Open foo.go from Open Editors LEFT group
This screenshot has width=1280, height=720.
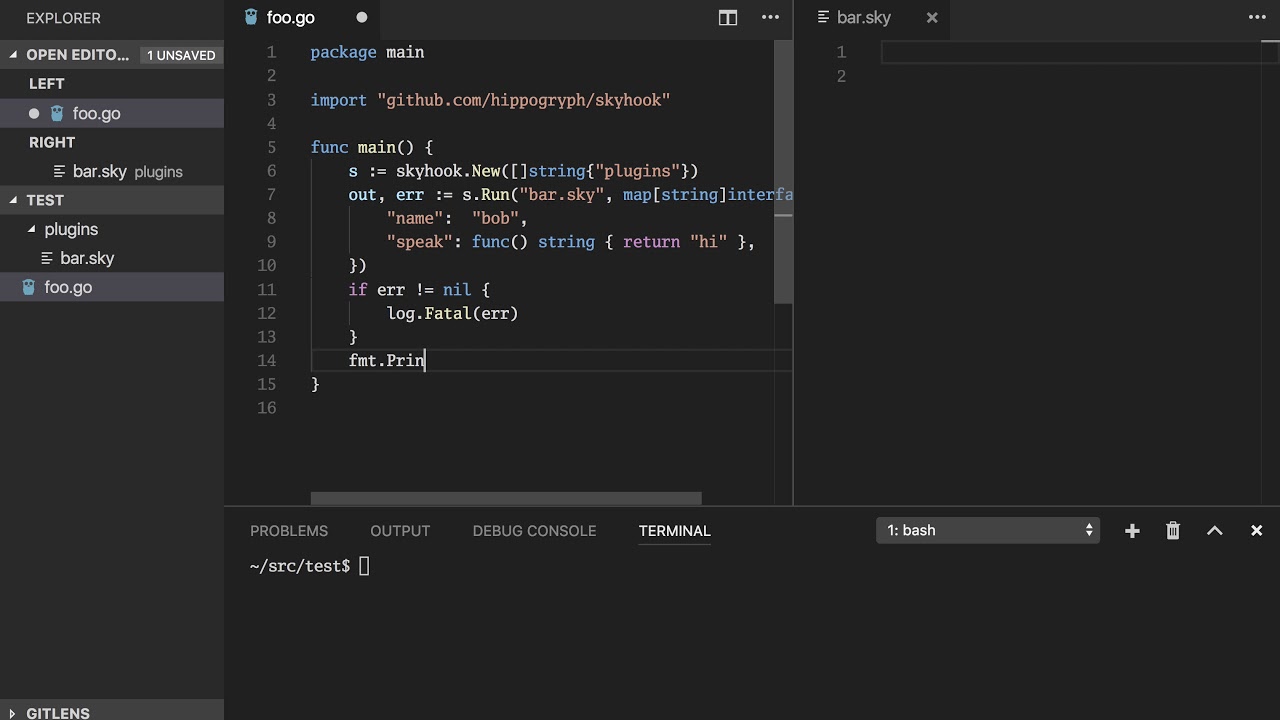coord(112,113)
